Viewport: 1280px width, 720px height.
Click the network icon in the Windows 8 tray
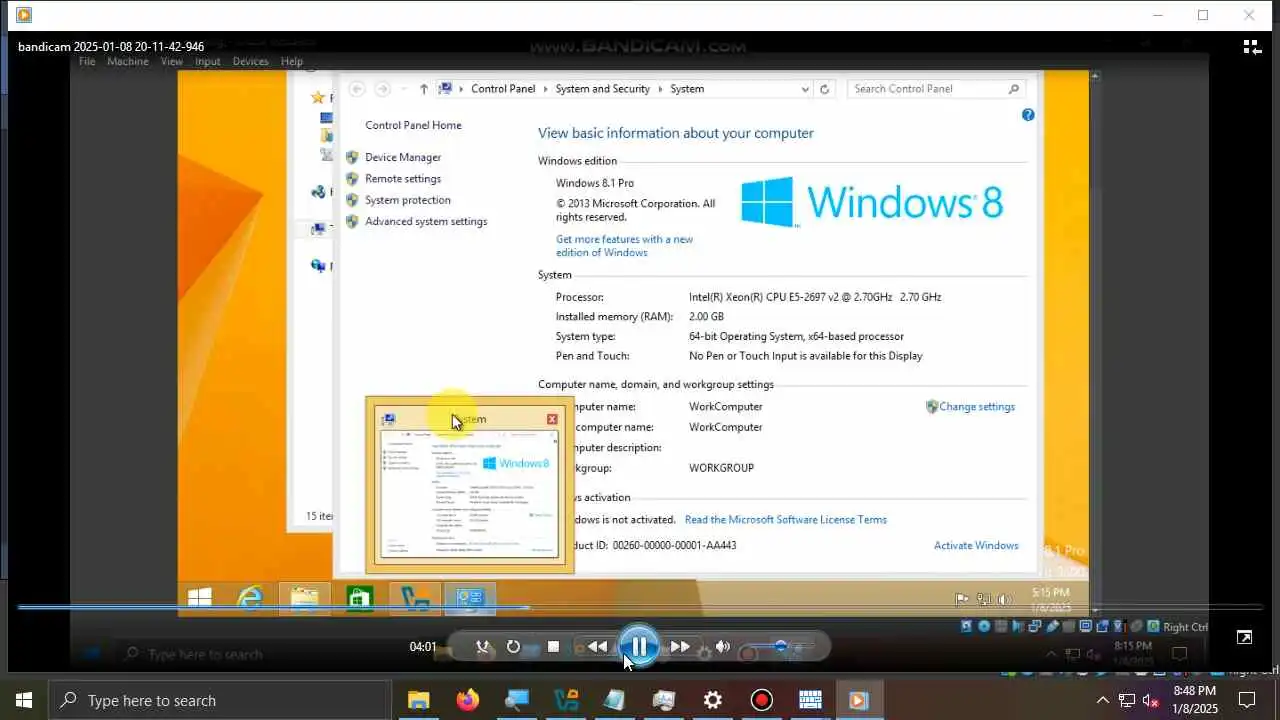click(983, 600)
